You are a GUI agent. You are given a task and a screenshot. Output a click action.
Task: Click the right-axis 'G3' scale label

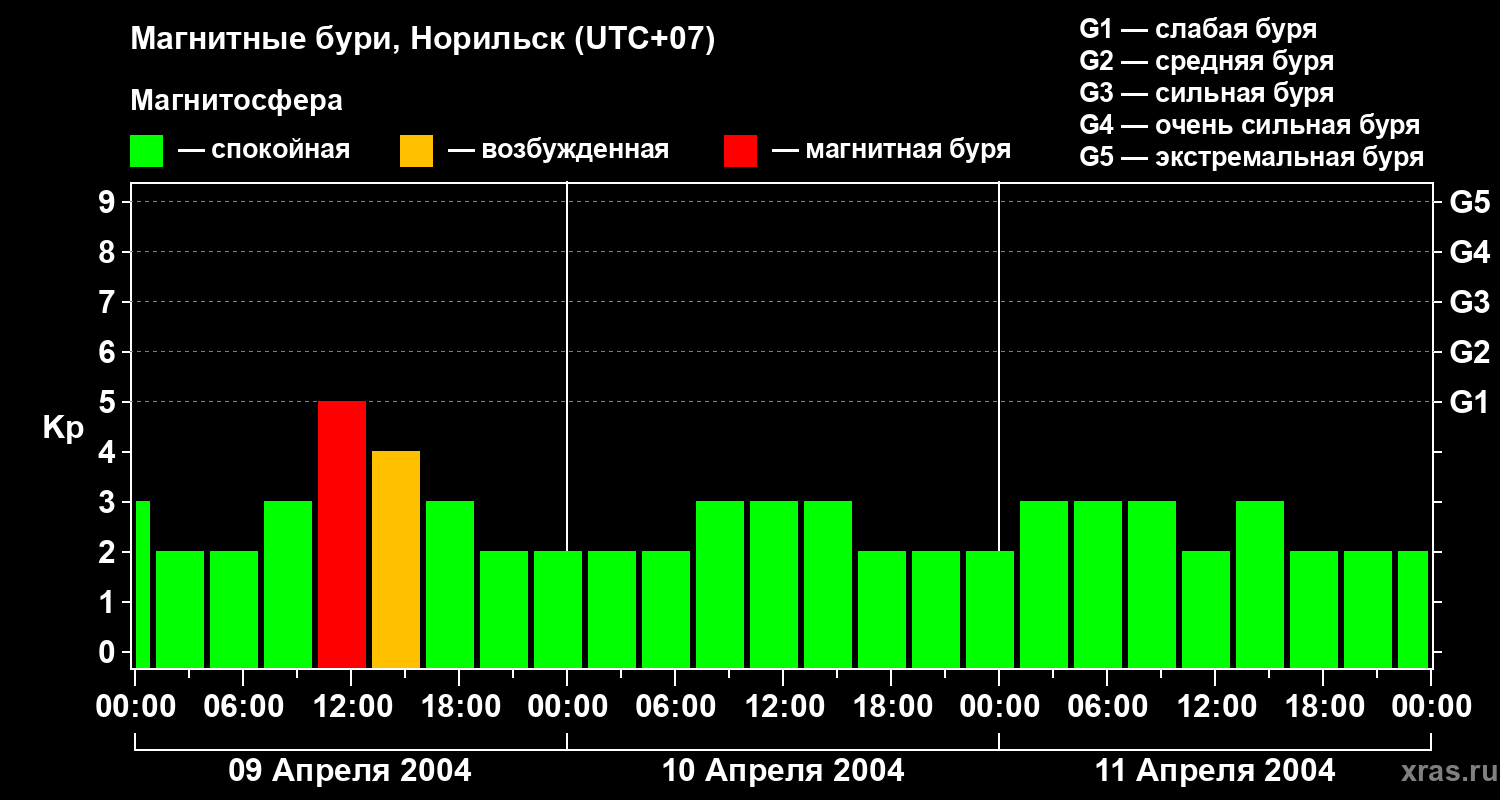point(1469,302)
